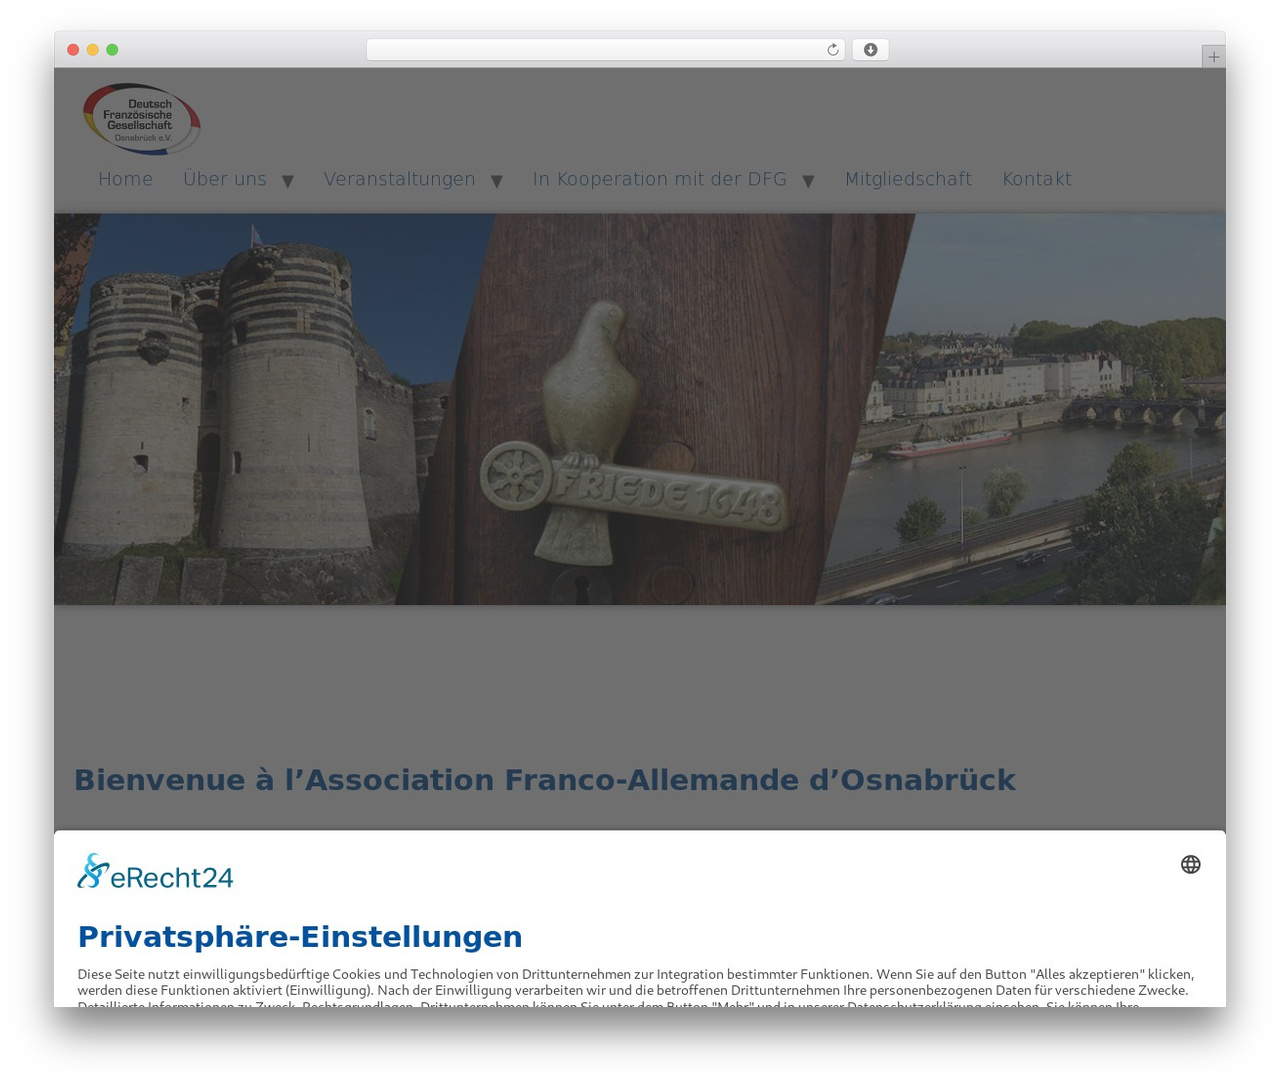The width and height of the screenshot is (1280, 1084).
Task: Minimize the window with yellow button
Action: pos(92,50)
